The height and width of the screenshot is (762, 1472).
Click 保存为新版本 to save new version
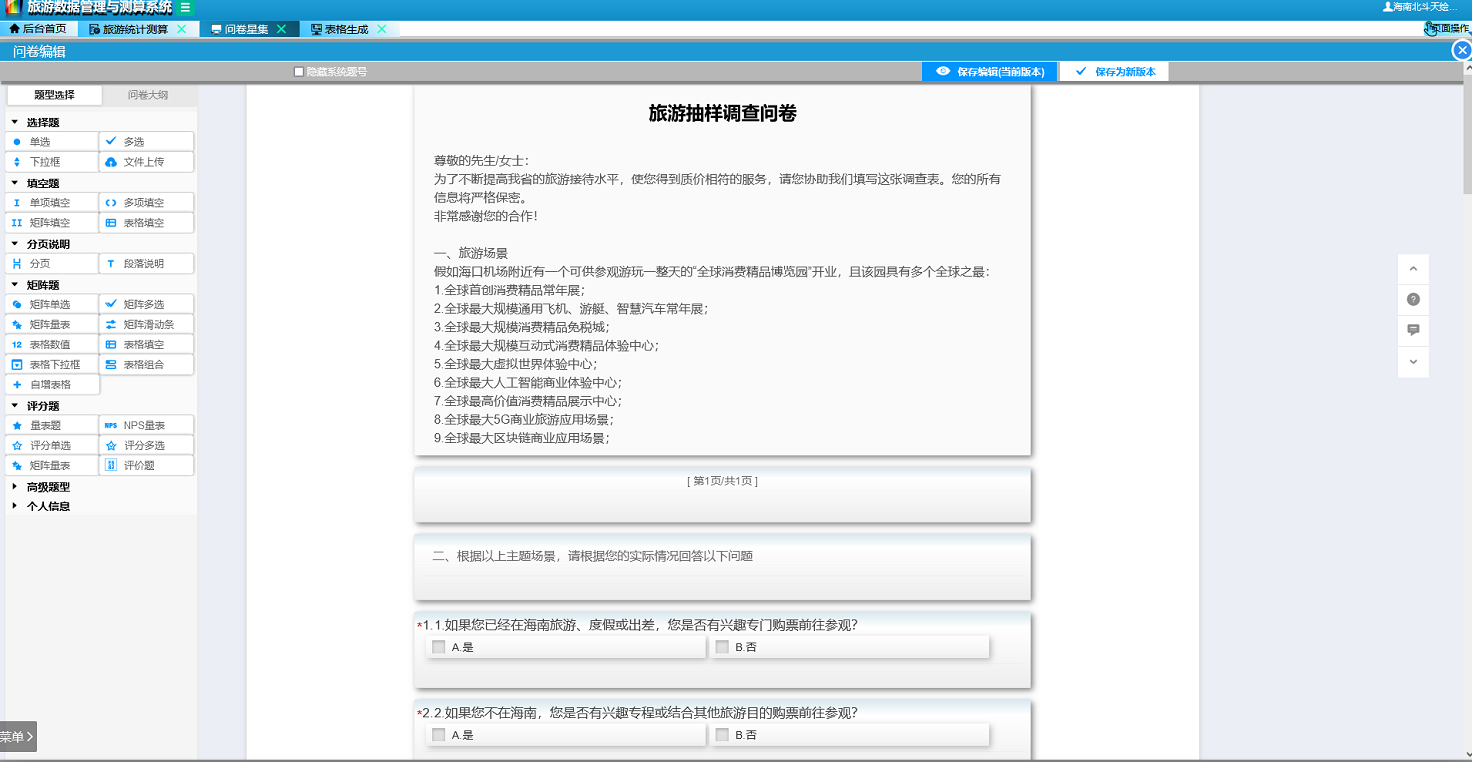[1113, 71]
